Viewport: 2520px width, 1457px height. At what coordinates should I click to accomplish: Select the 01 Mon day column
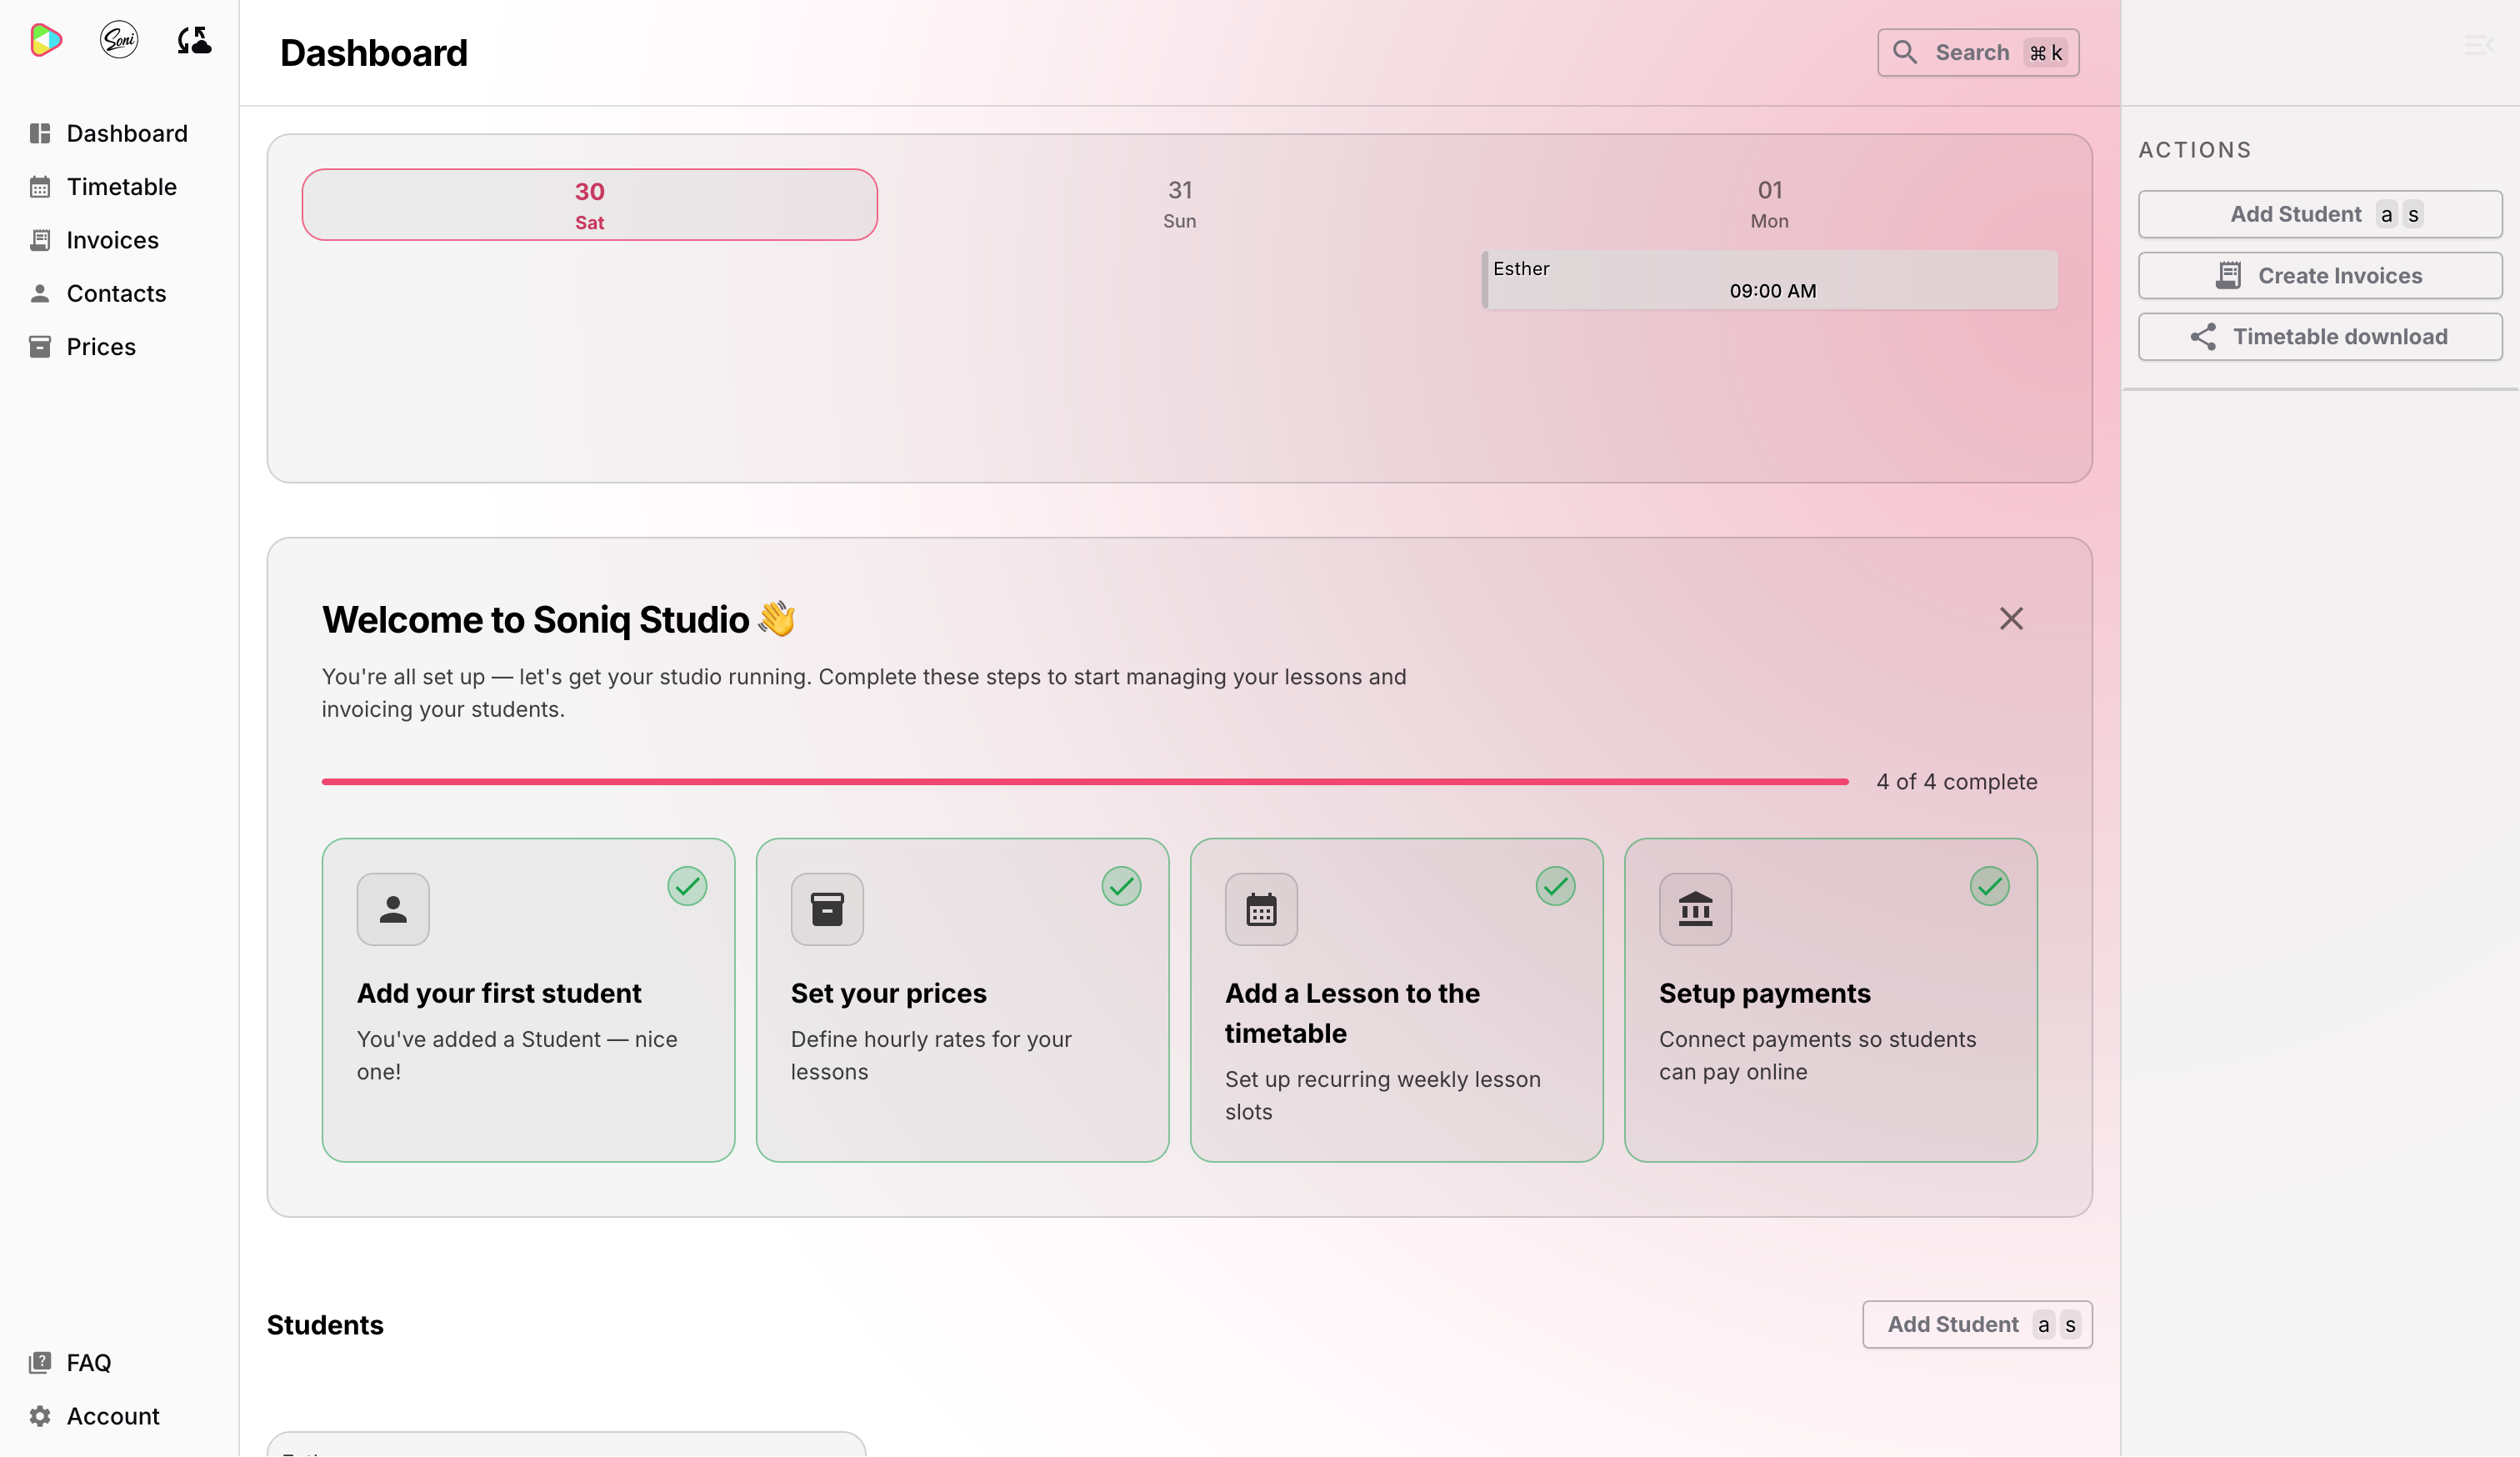click(1769, 204)
